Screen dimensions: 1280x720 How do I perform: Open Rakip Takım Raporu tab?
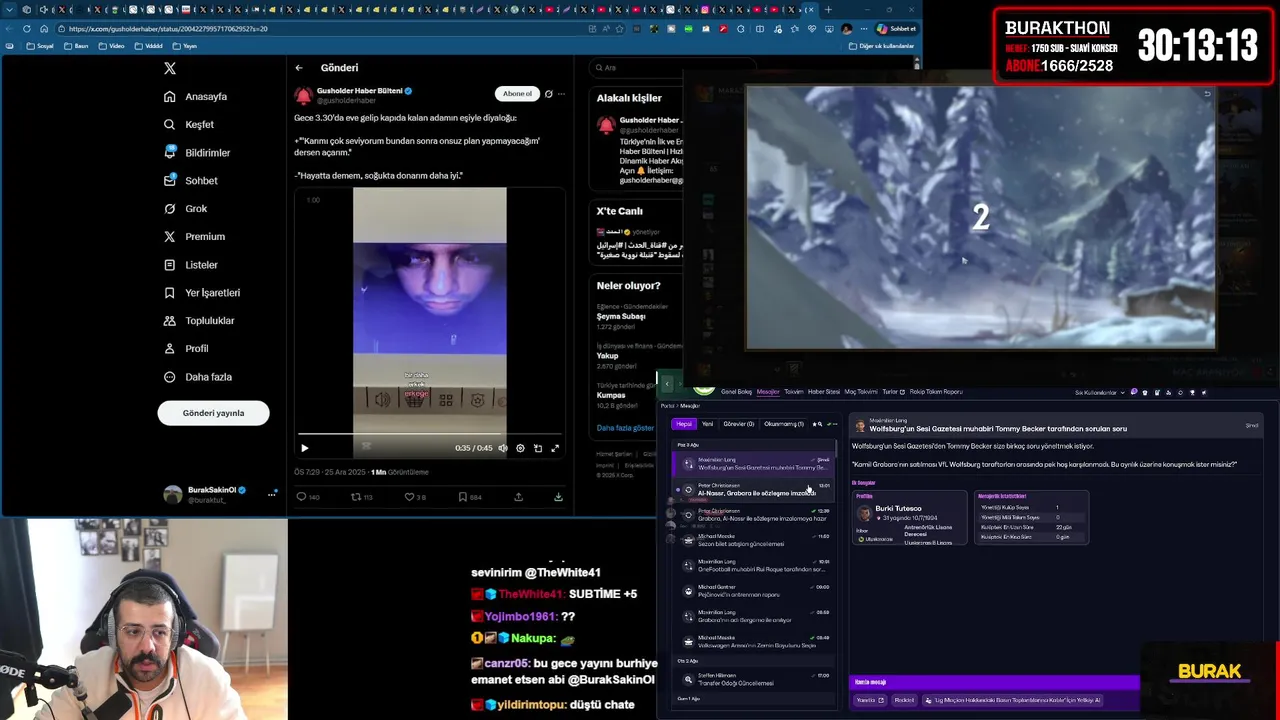pos(936,392)
